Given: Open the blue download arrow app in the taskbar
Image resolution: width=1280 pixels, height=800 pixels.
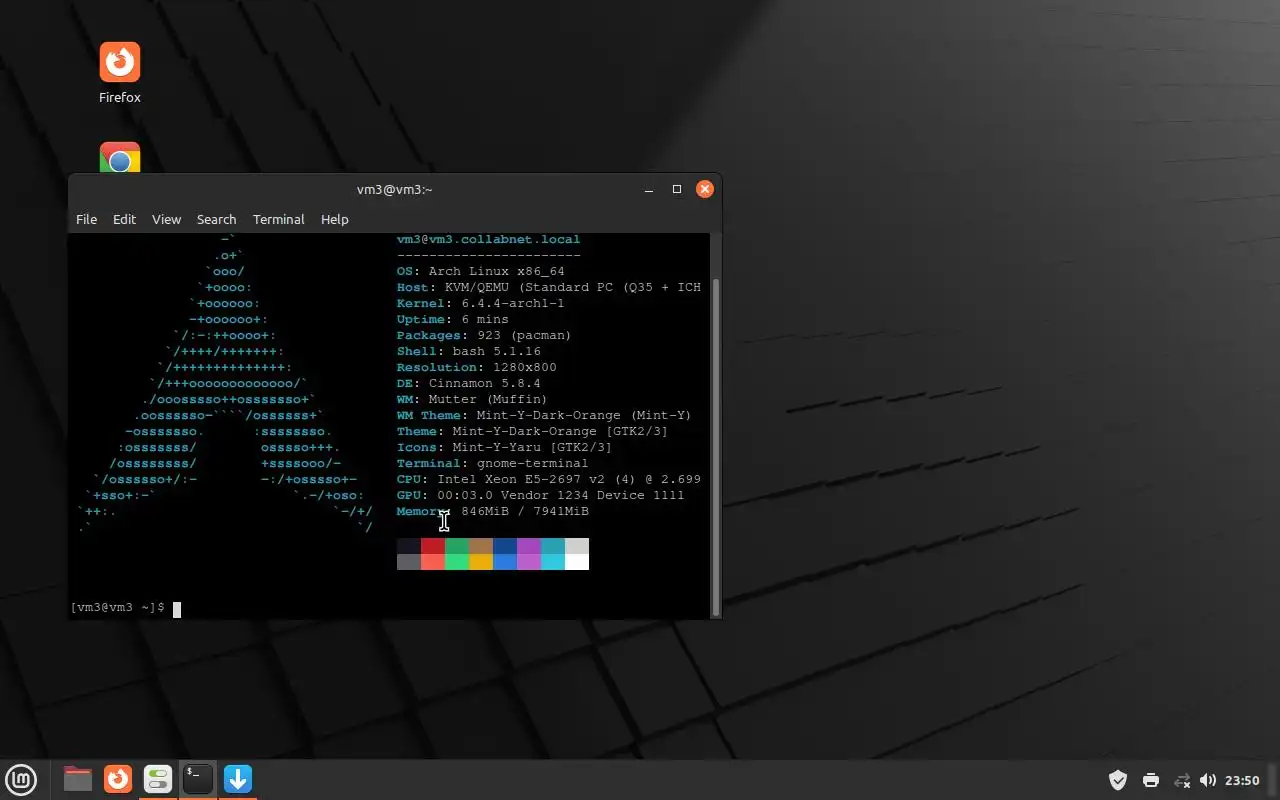Looking at the screenshot, I should tap(238, 779).
